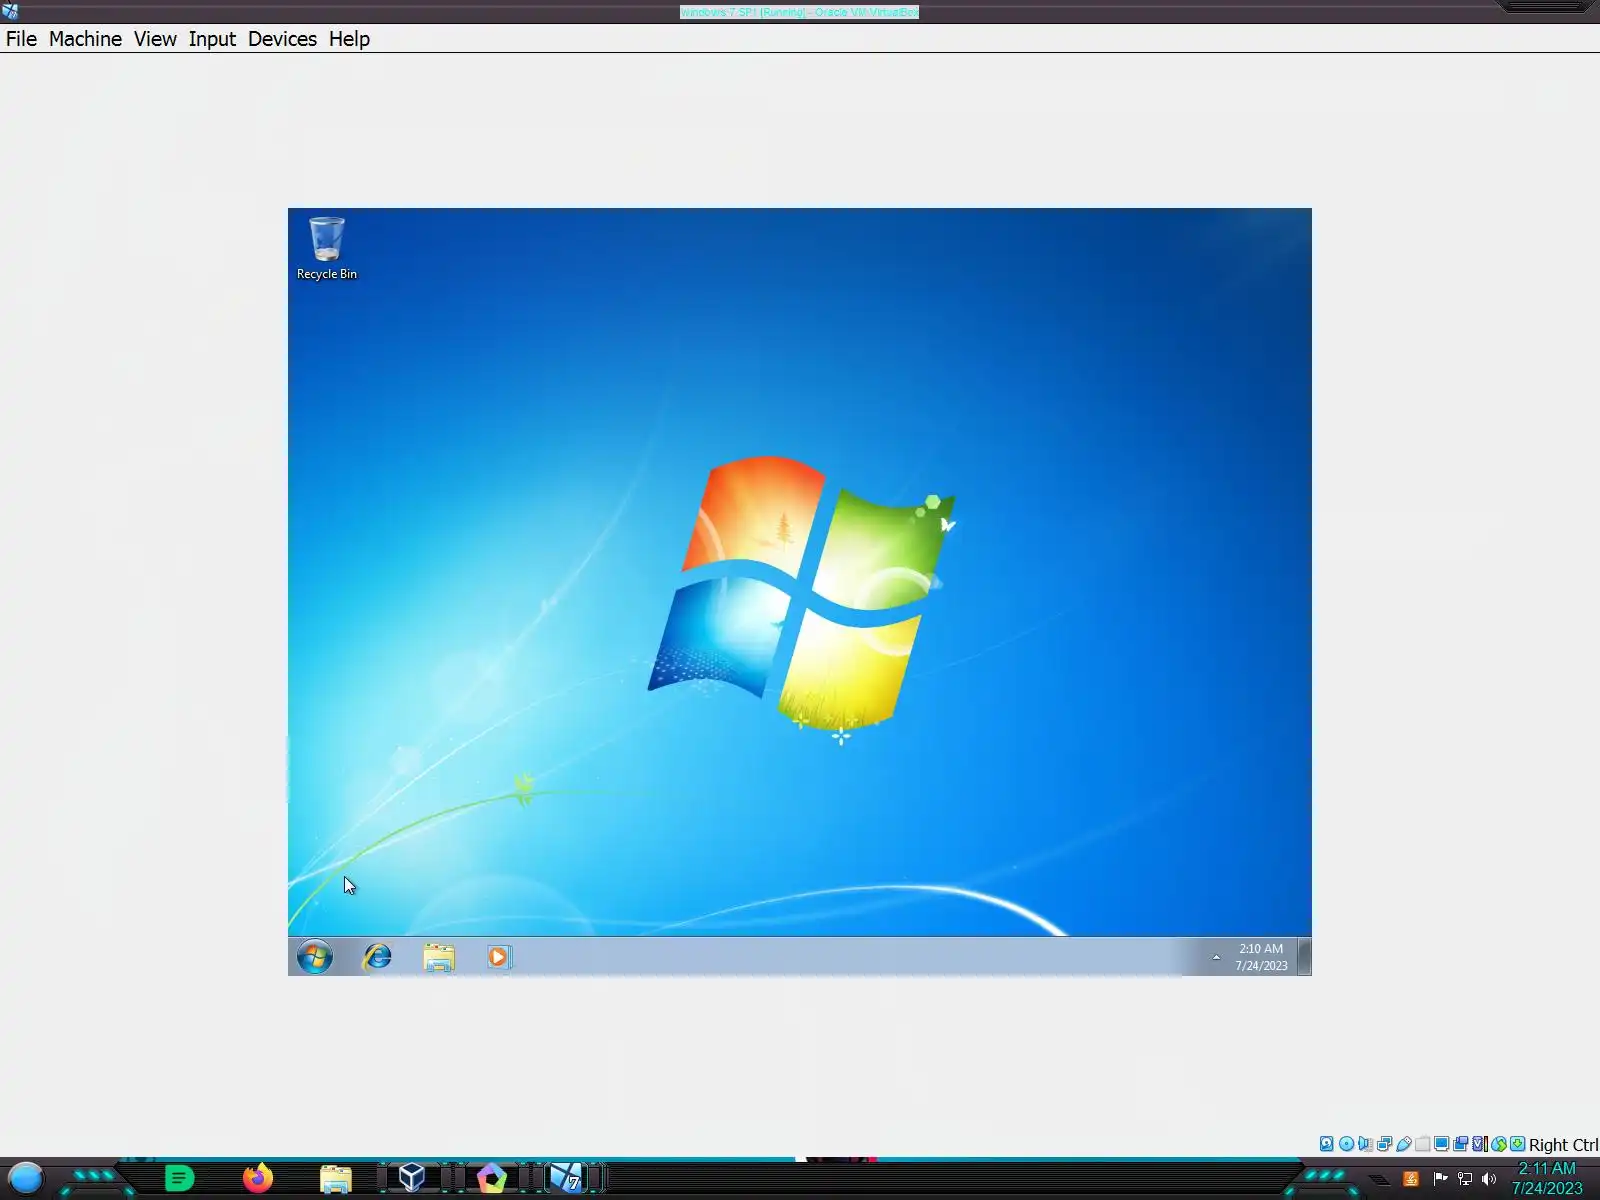Click the keyboard capture arrow indicator
The image size is (1600, 1200).
[x=1517, y=1144]
